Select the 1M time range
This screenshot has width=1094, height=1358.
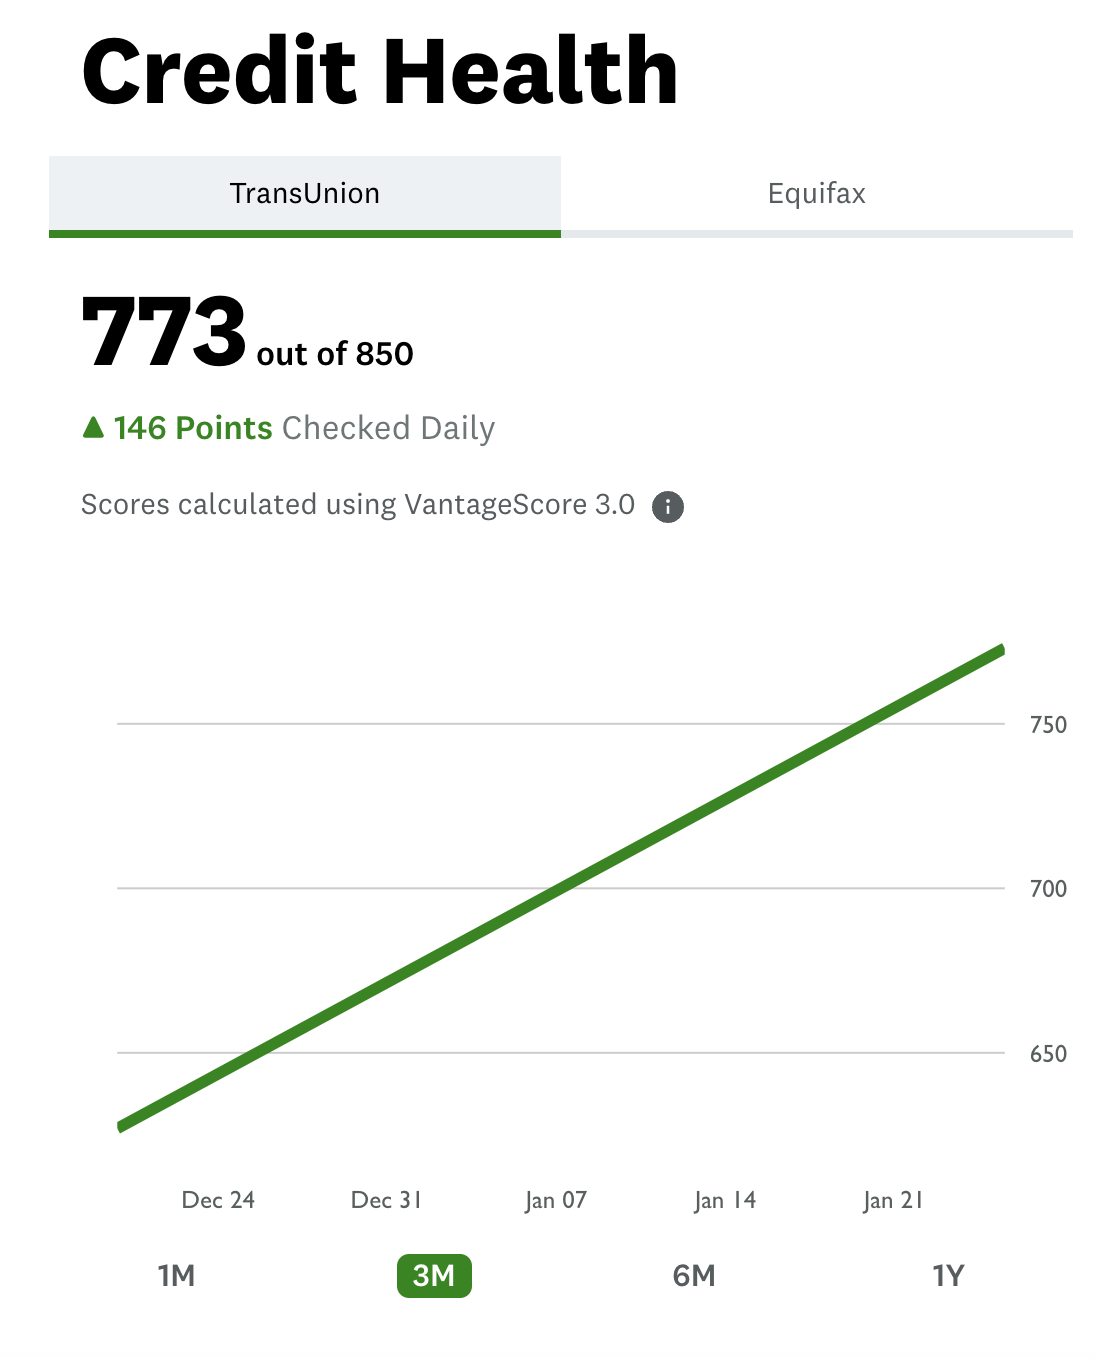click(x=176, y=1276)
